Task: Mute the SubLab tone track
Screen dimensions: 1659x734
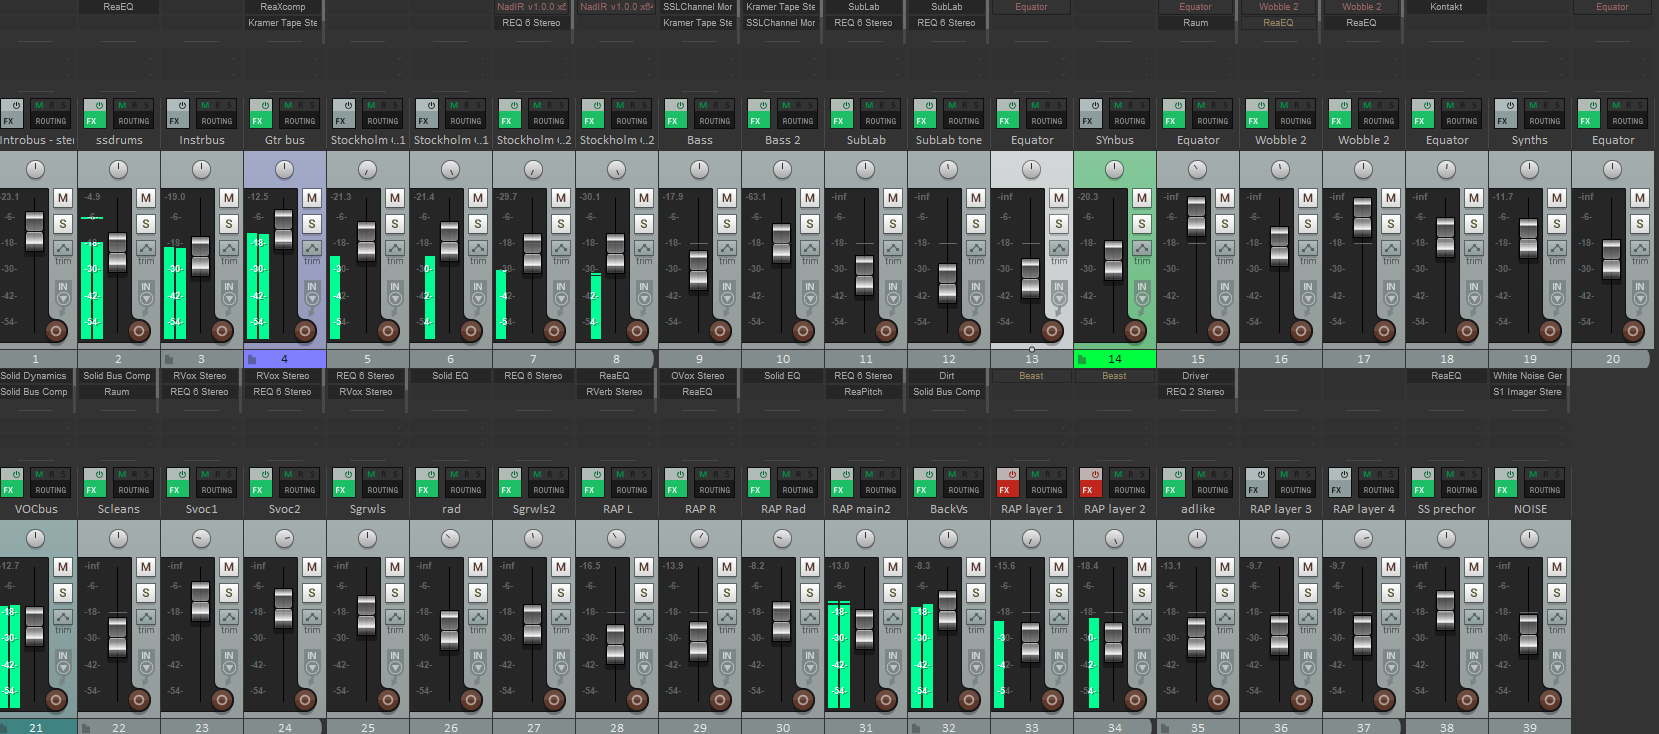Action: pyautogui.click(x=976, y=198)
